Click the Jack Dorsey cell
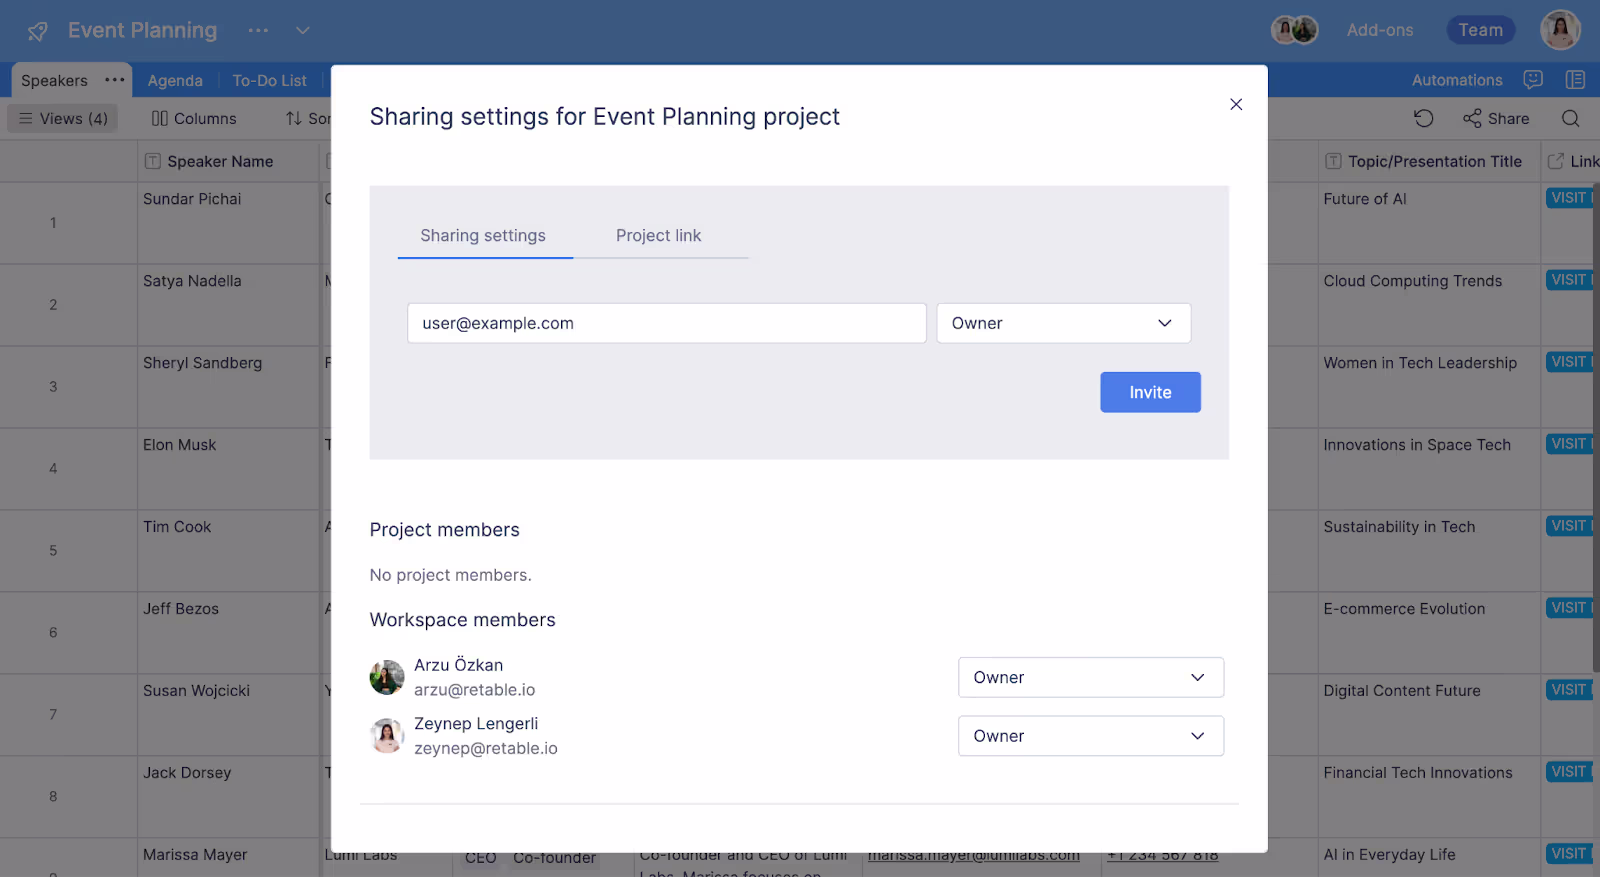The height and width of the screenshot is (877, 1600). click(228, 797)
